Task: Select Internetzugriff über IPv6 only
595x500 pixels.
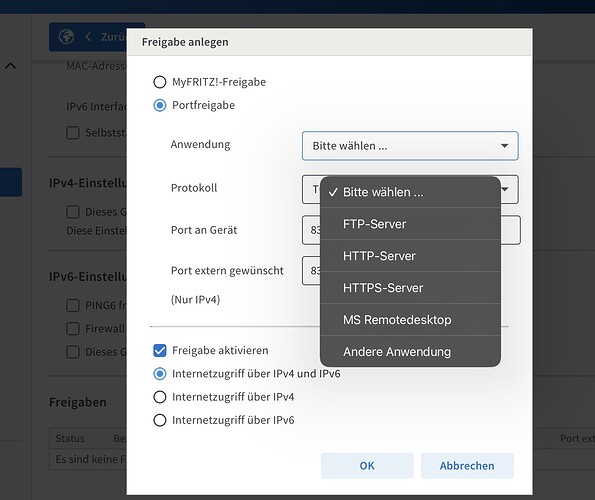Action: click(160, 420)
